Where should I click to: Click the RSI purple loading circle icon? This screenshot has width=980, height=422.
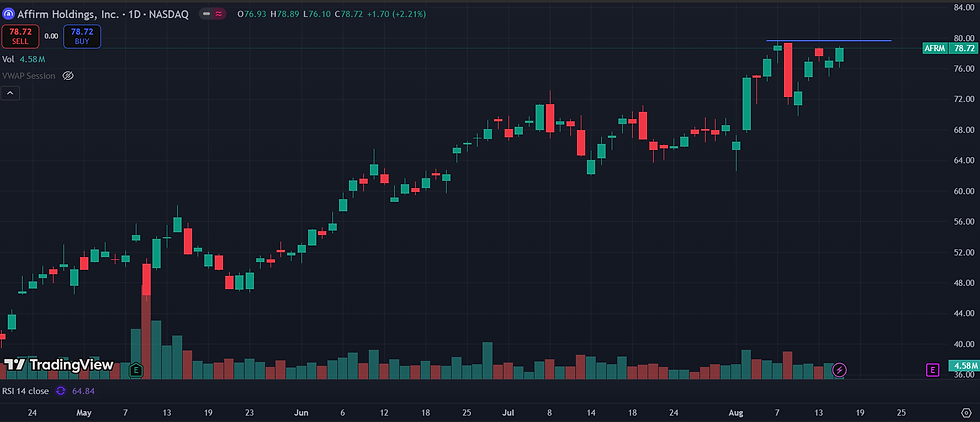click(61, 391)
